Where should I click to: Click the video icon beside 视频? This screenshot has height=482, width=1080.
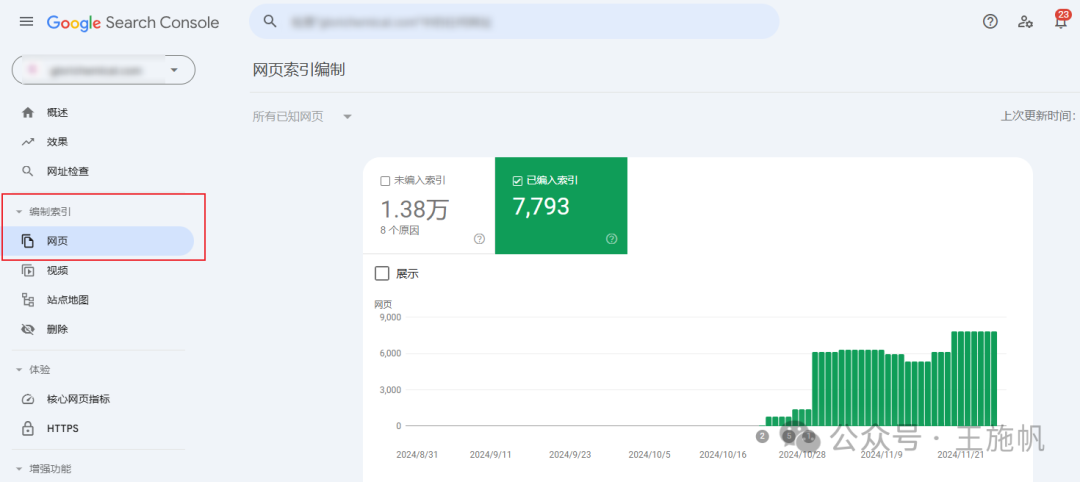[x=28, y=271]
